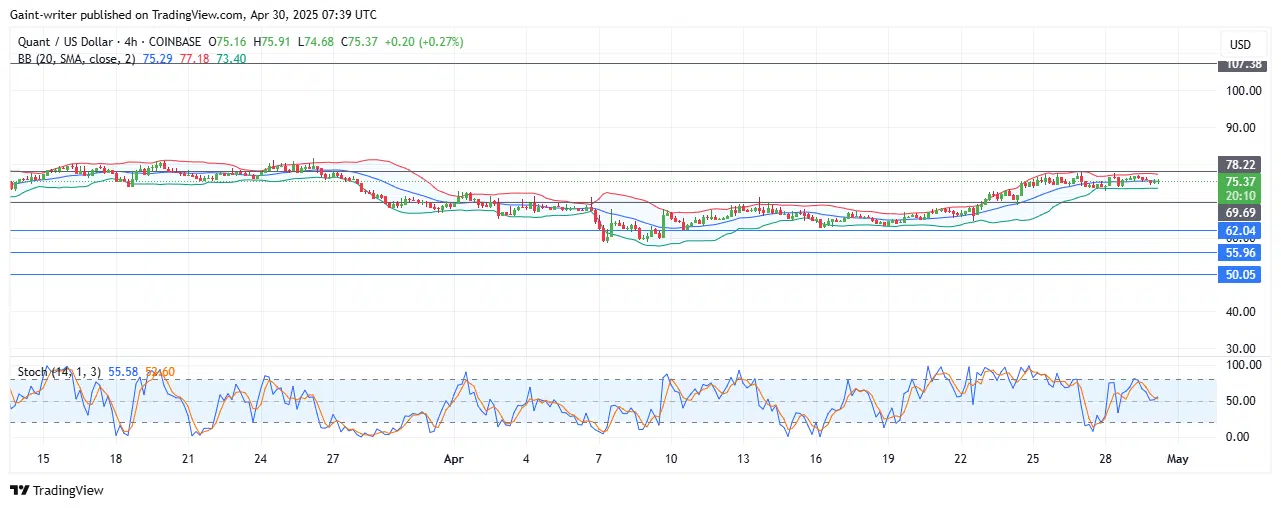Click the 18 date label on the time axis

(116, 459)
